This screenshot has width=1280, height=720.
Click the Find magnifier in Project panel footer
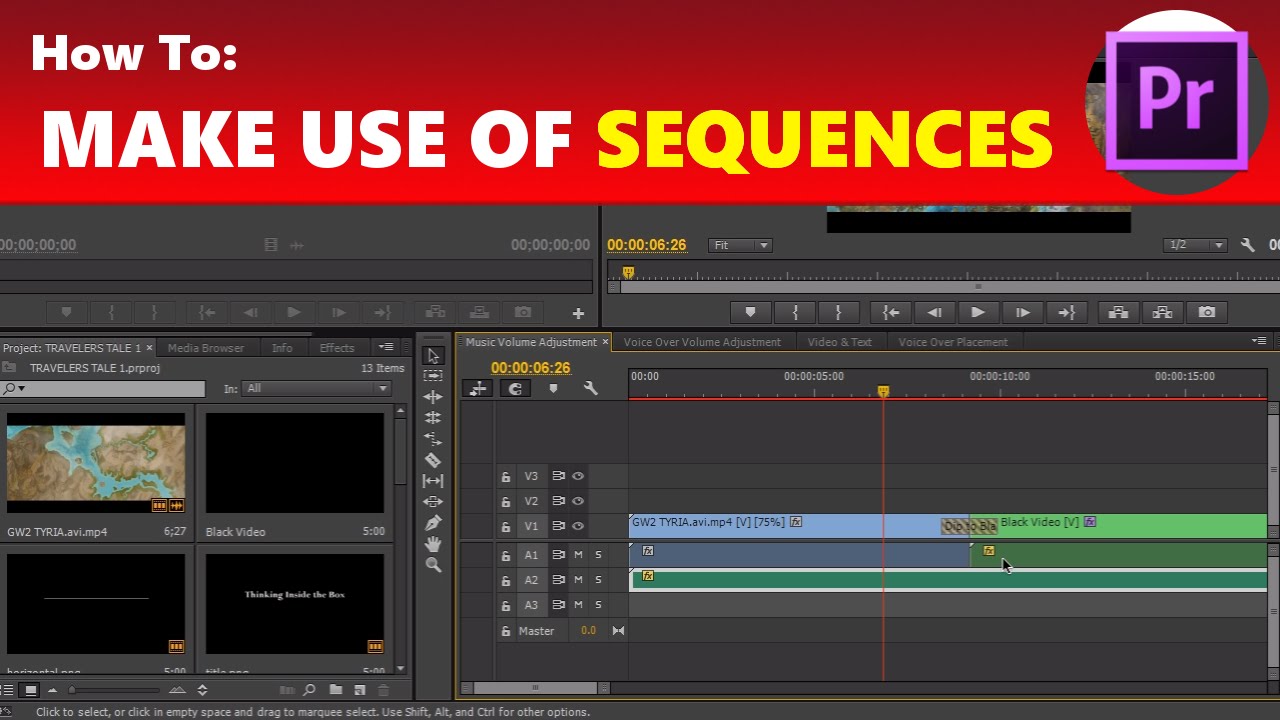pos(310,690)
